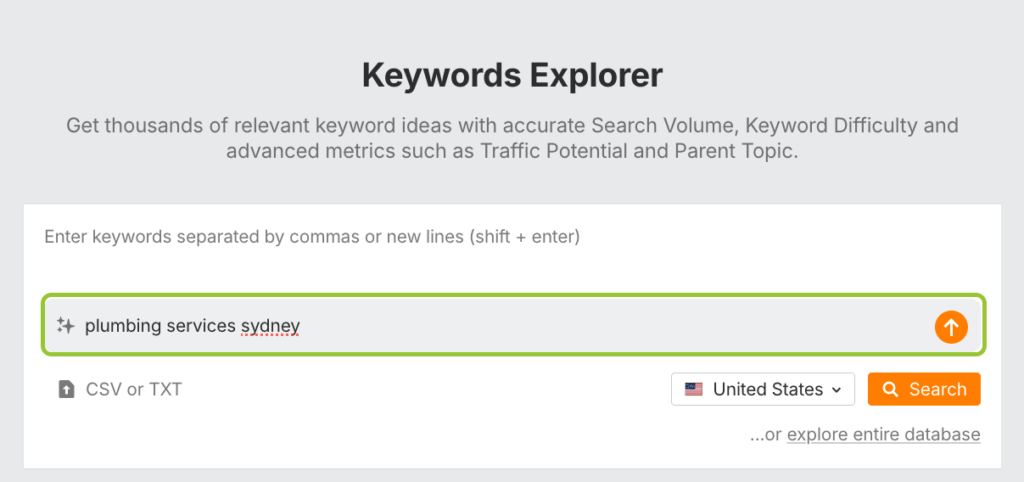Focus the empty space in the keyword input
This screenshot has width=1024, height=482.
coord(600,326)
